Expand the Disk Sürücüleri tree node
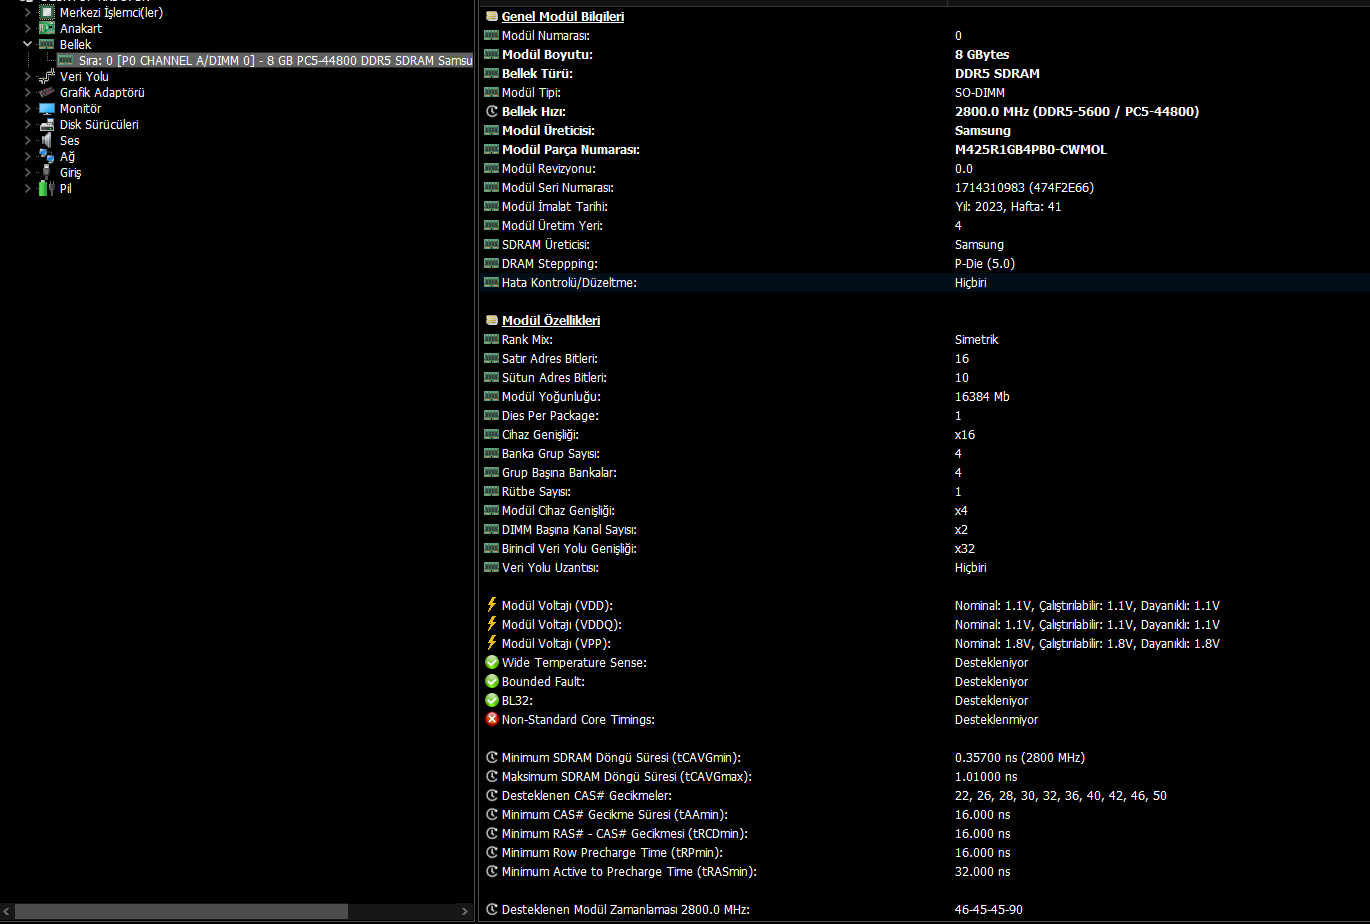The image size is (1370, 924). pos(27,125)
